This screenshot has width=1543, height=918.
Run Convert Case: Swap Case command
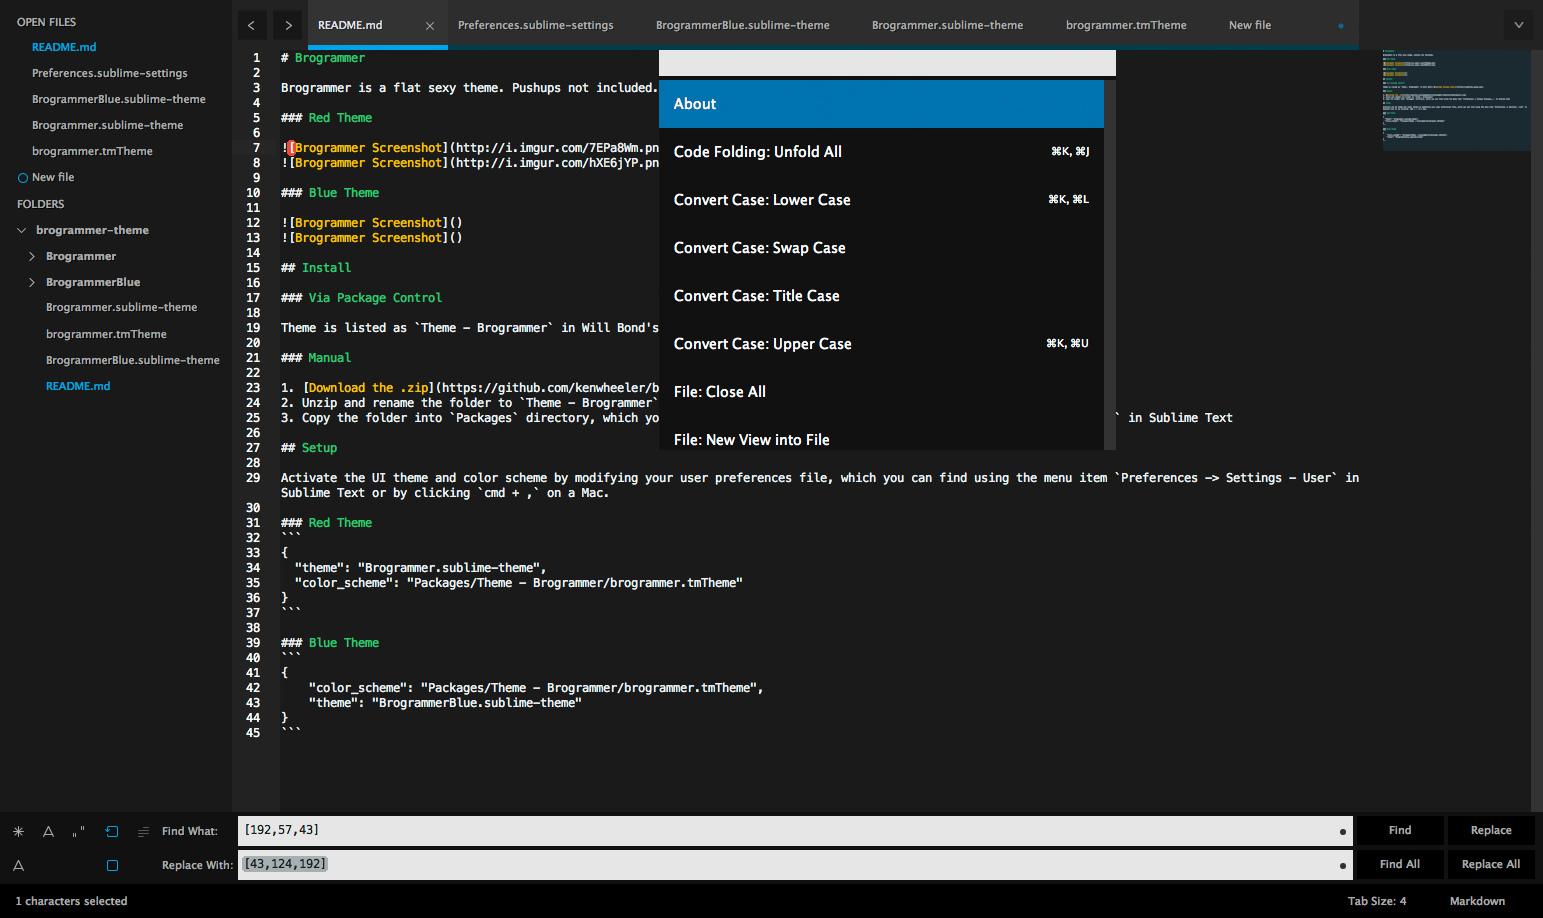[881, 248]
